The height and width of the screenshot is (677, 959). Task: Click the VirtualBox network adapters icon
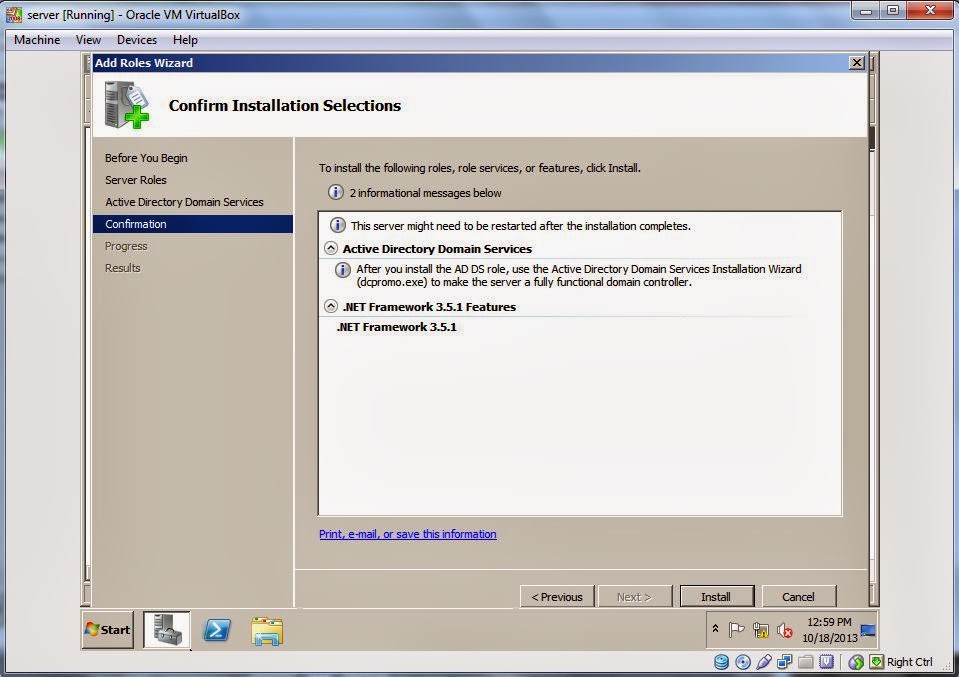tap(784, 662)
